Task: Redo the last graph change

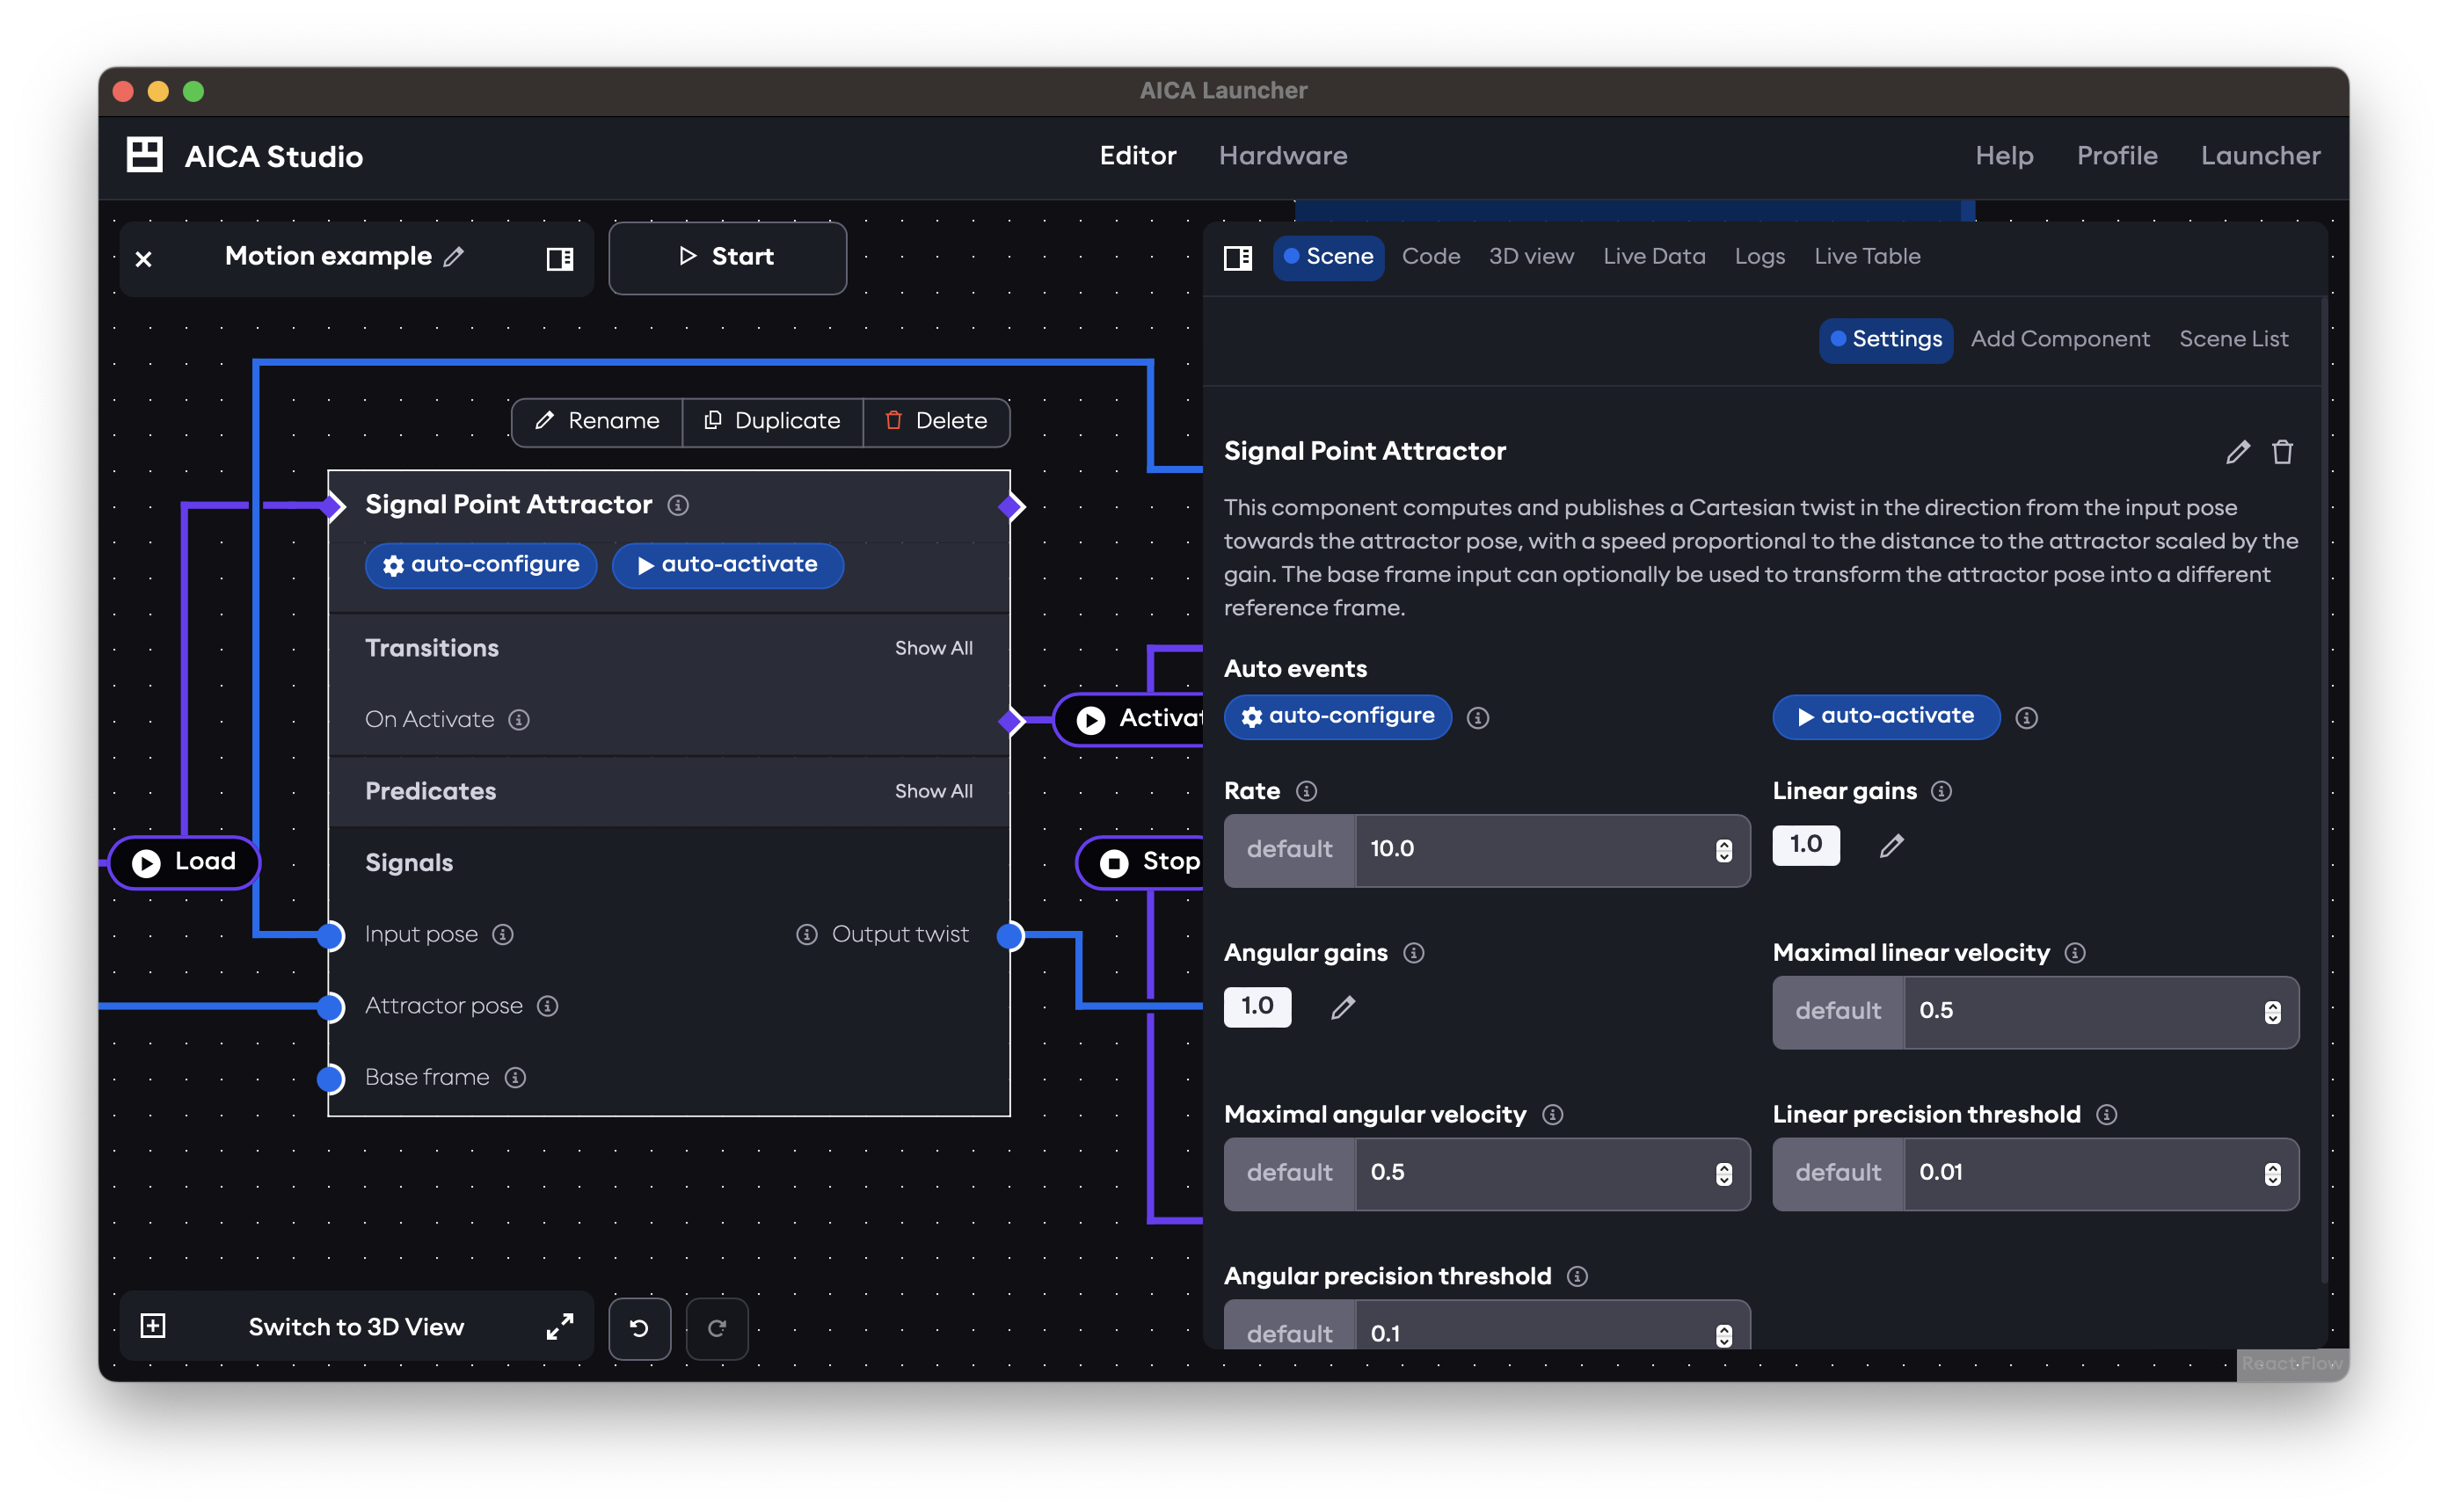Action: click(717, 1328)
